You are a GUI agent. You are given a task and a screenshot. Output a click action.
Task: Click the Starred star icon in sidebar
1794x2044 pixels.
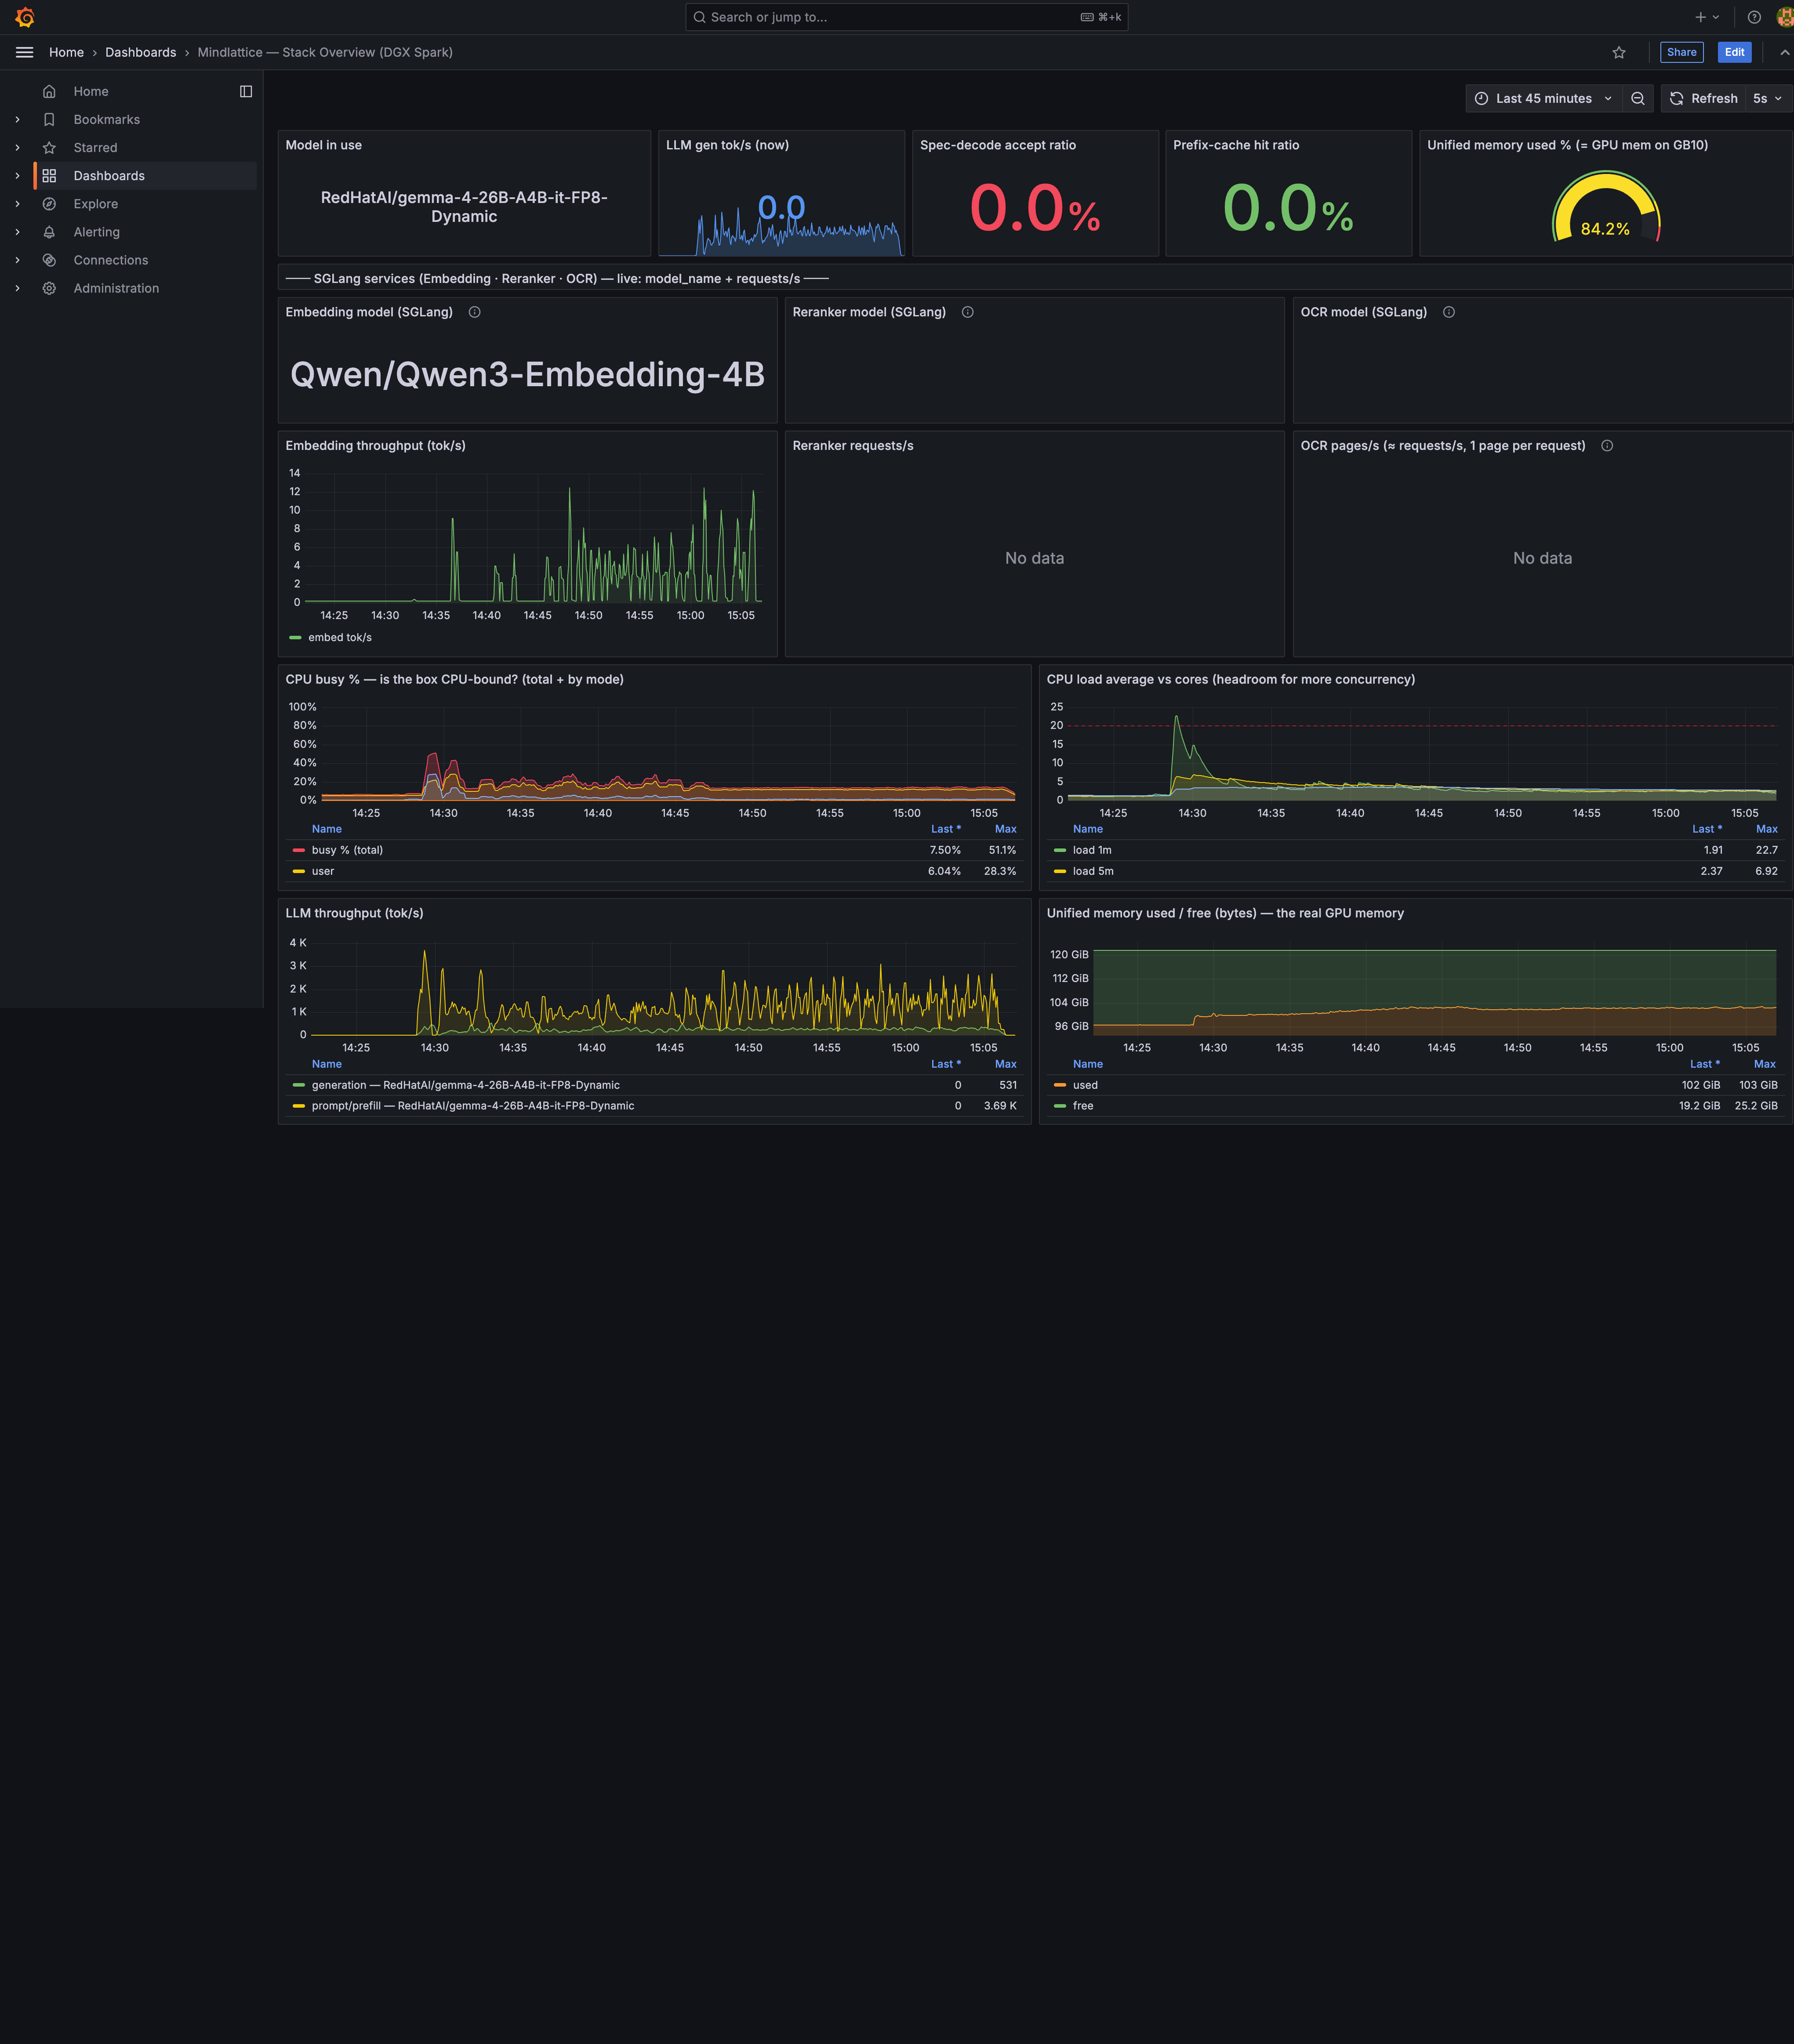coord(49,147)
